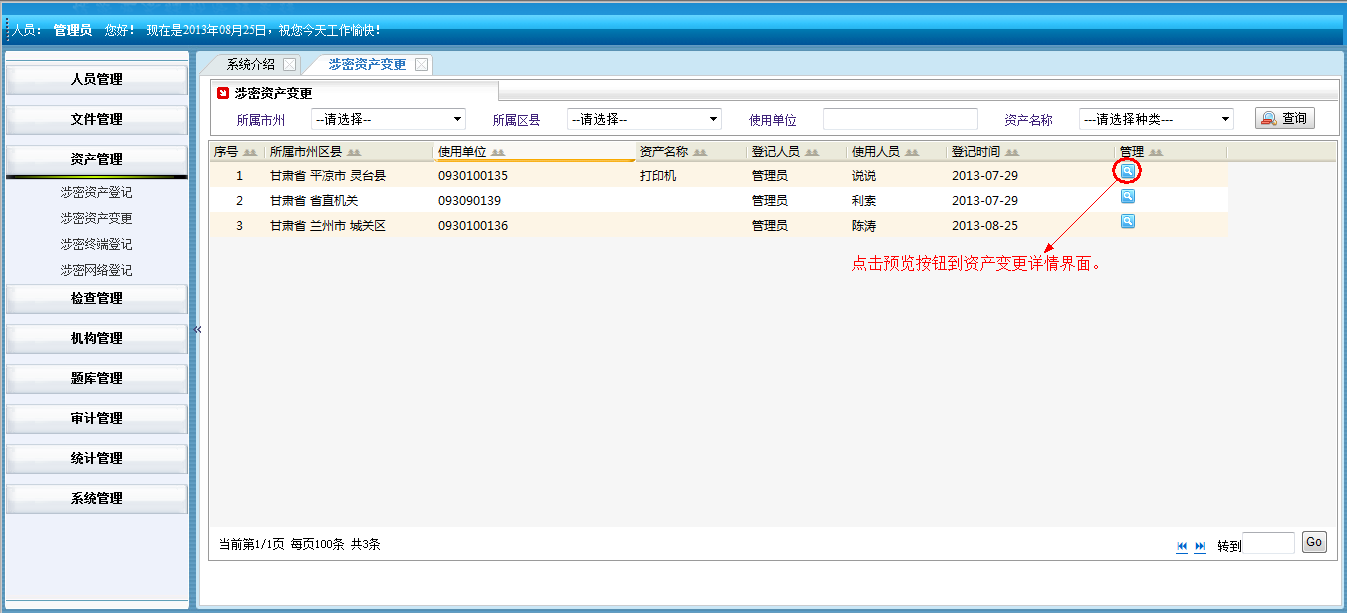Sort by 所属市州区县 column

(x=349, y=152)
